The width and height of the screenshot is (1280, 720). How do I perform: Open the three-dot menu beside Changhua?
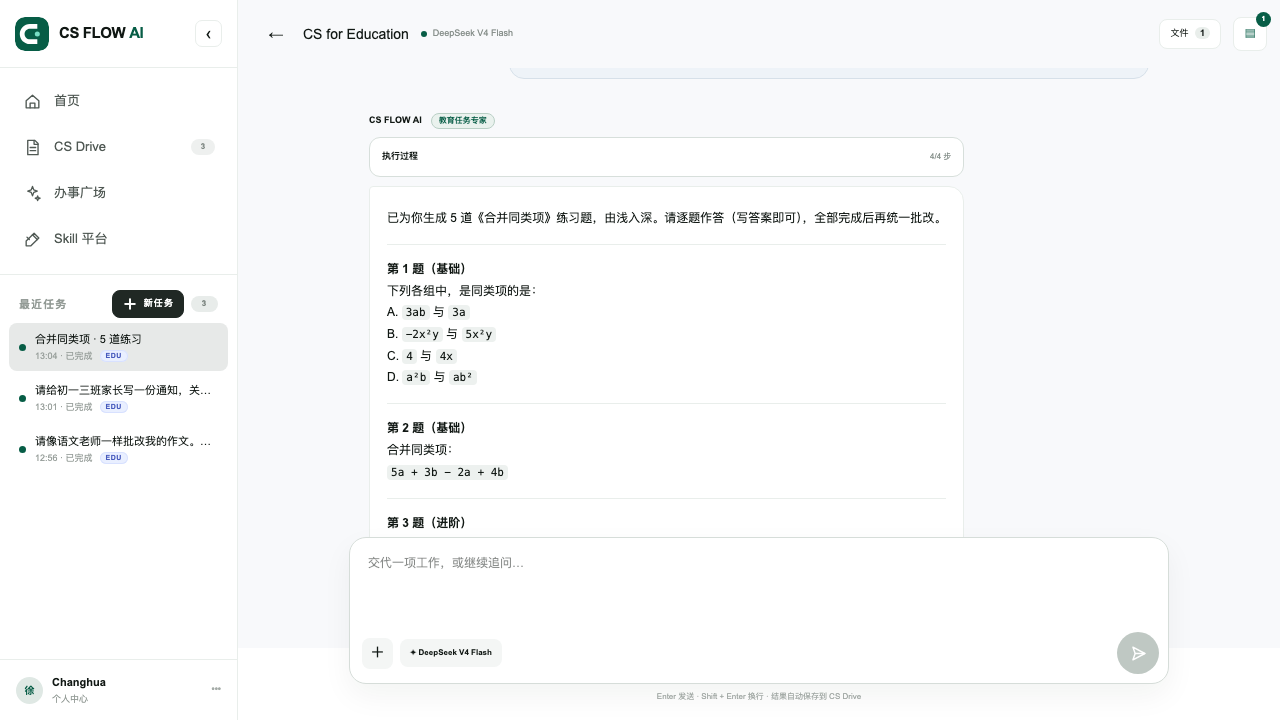pos(216,689)
